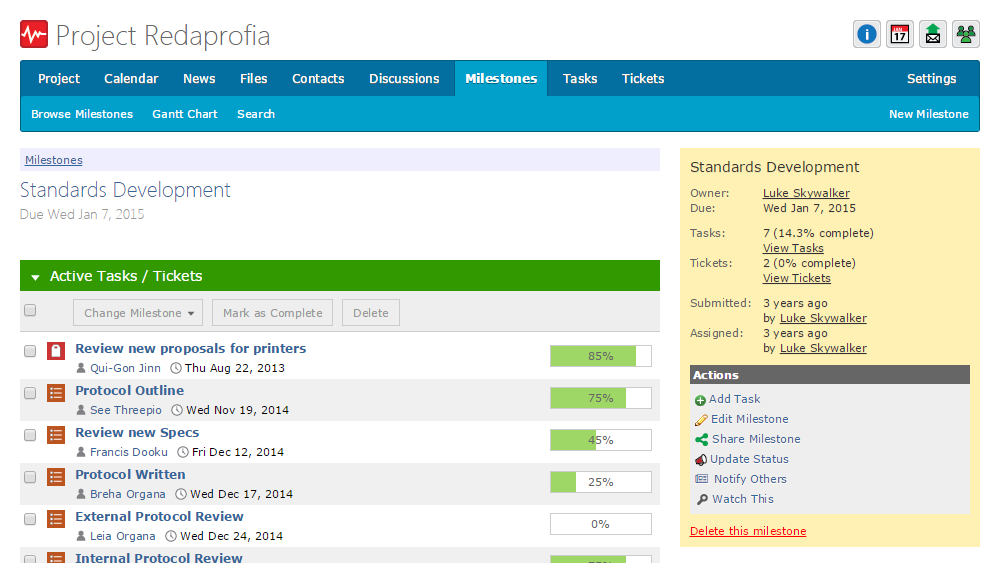Click person icon next to Francis Dooku
Screen dimensions: 1000x563
pyautogui.click(x=81, y=452)
